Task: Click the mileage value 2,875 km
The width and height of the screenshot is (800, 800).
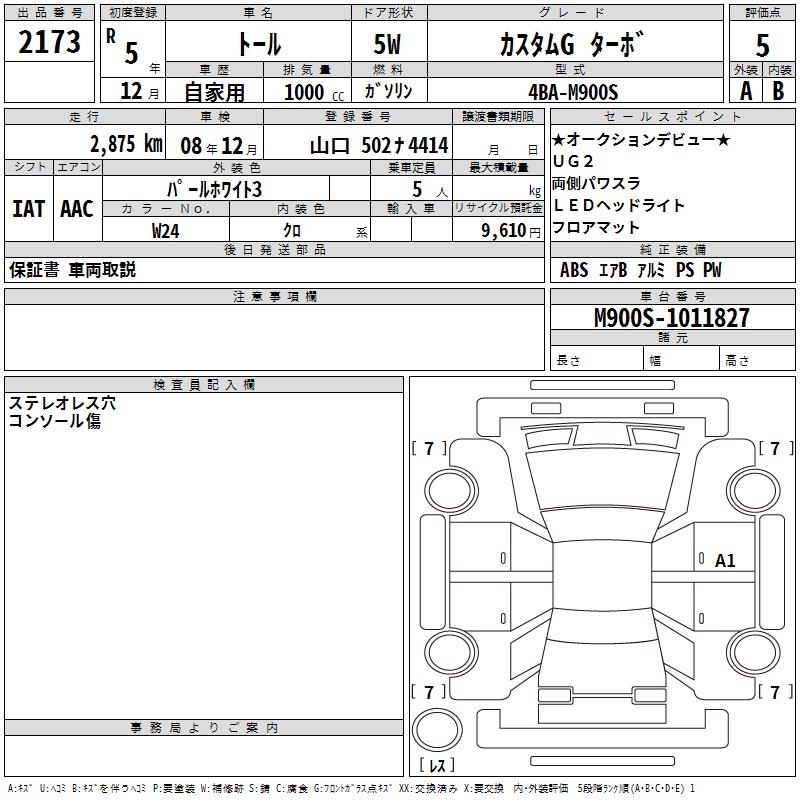Action: 126,144
